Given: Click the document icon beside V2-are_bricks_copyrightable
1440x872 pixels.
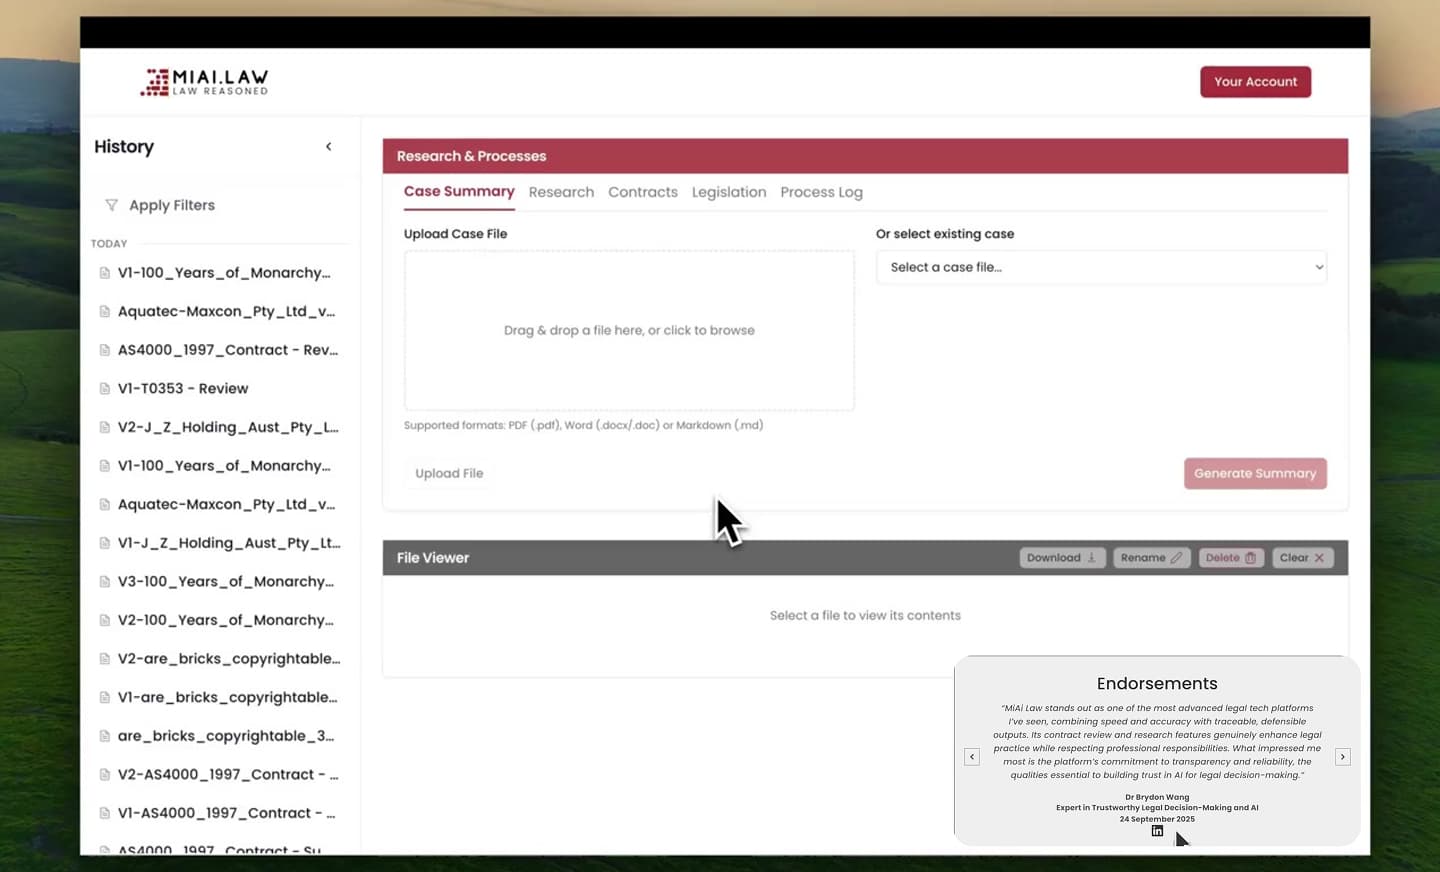Looking at the screenshot, I should [x=104, y=658].
